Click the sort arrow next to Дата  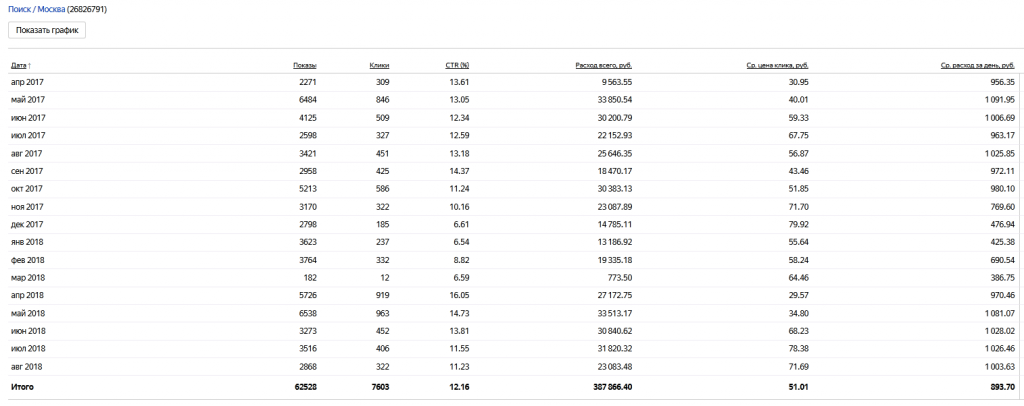(x=30, y=65)
